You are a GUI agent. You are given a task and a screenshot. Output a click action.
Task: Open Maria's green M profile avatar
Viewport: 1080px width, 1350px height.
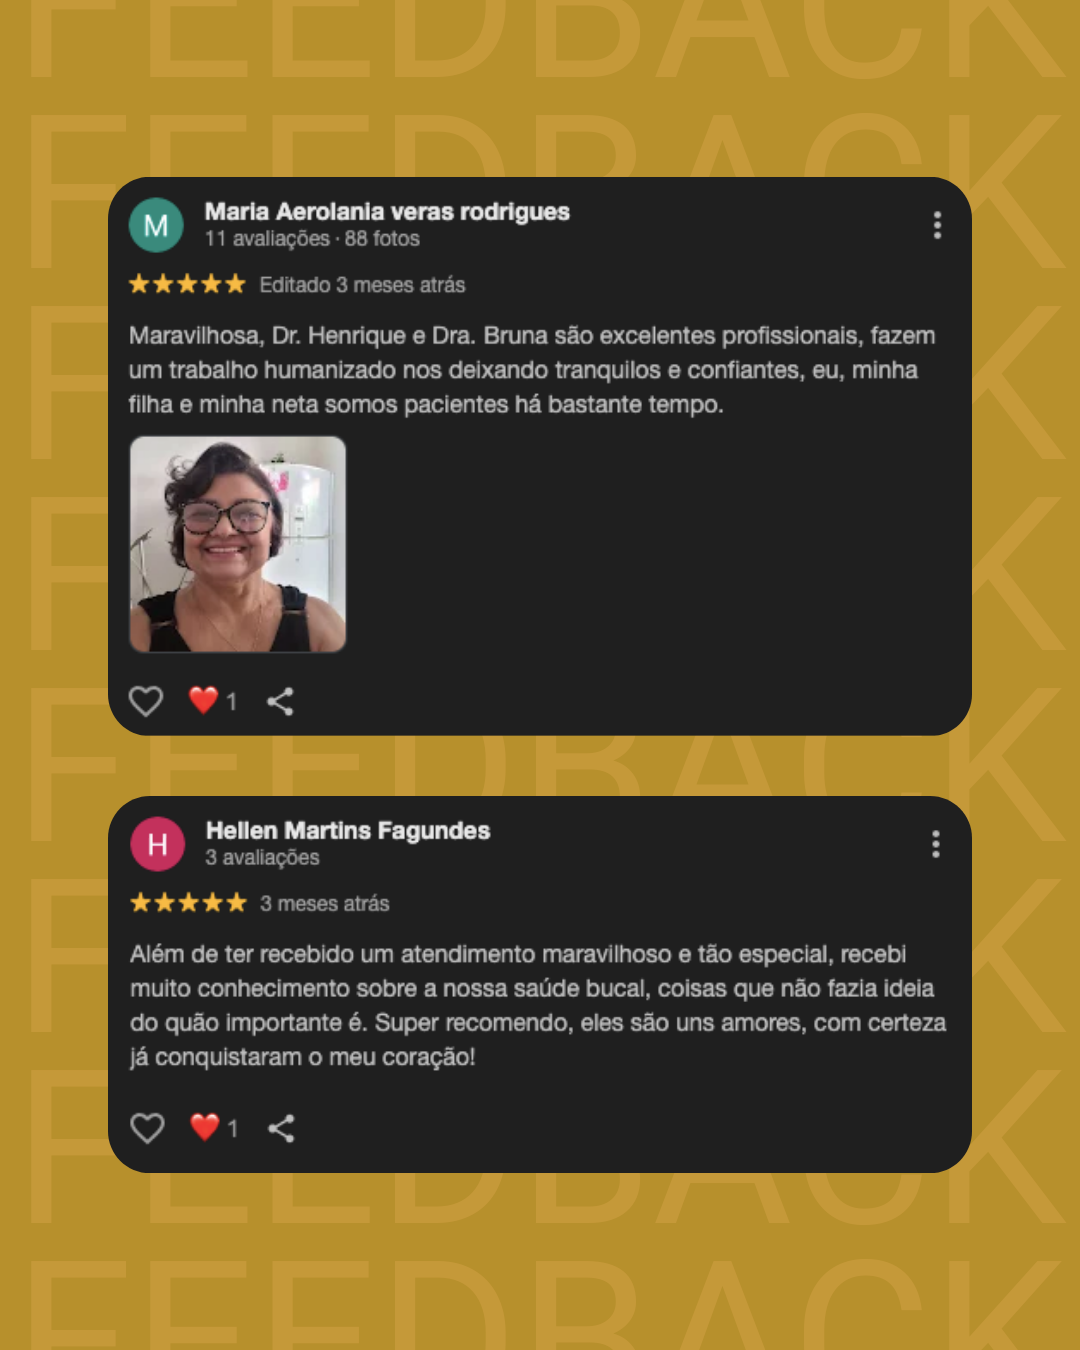[x=156, y=225]
